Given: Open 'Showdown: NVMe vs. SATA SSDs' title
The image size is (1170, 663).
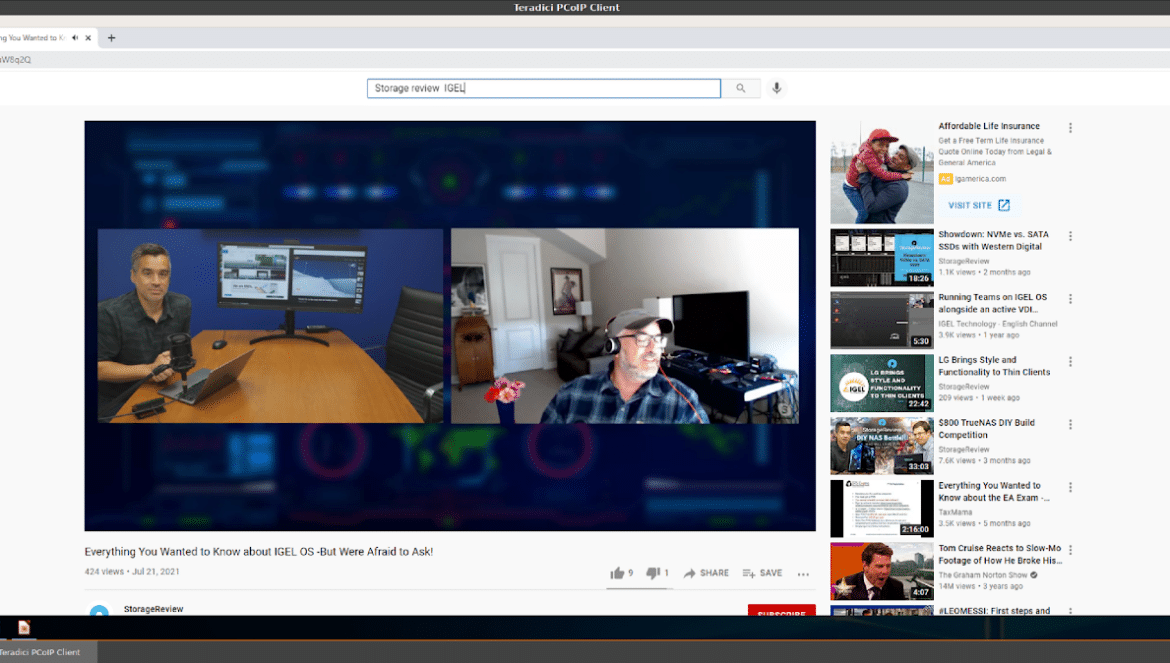Looking at the screenshot, I should [x=993, y=240].
